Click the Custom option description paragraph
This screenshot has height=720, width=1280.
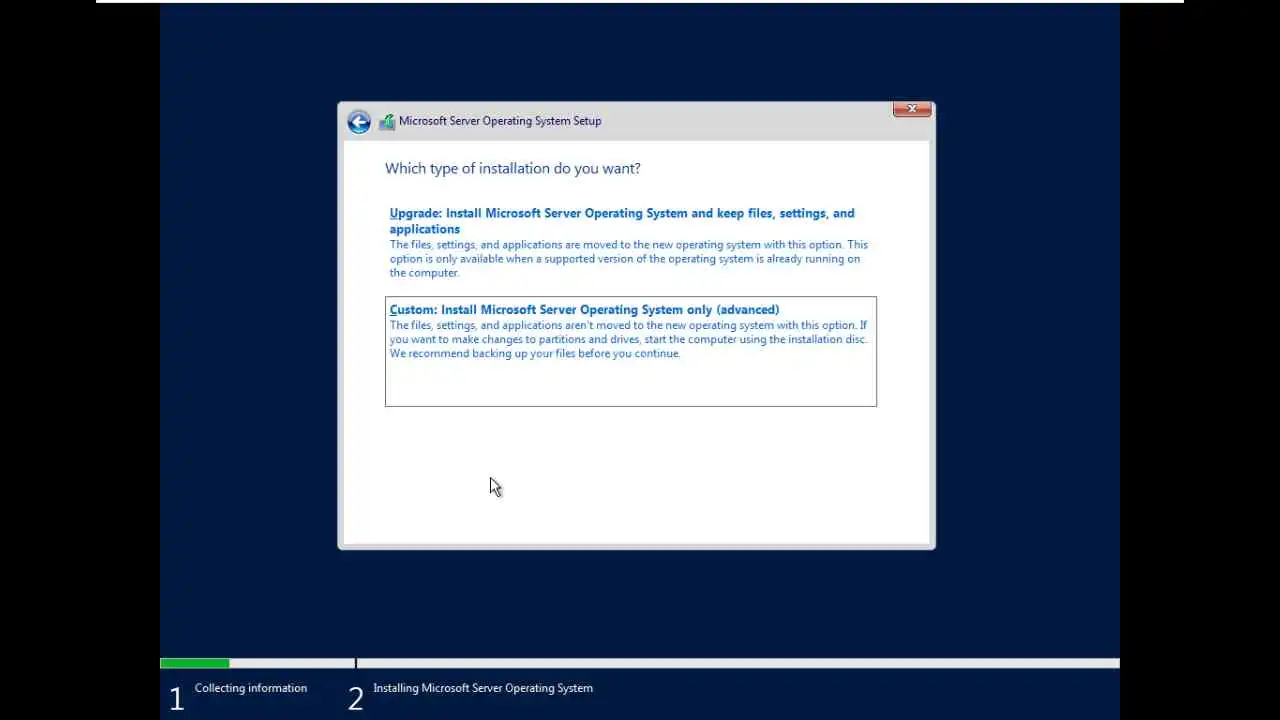coord(628,339)
